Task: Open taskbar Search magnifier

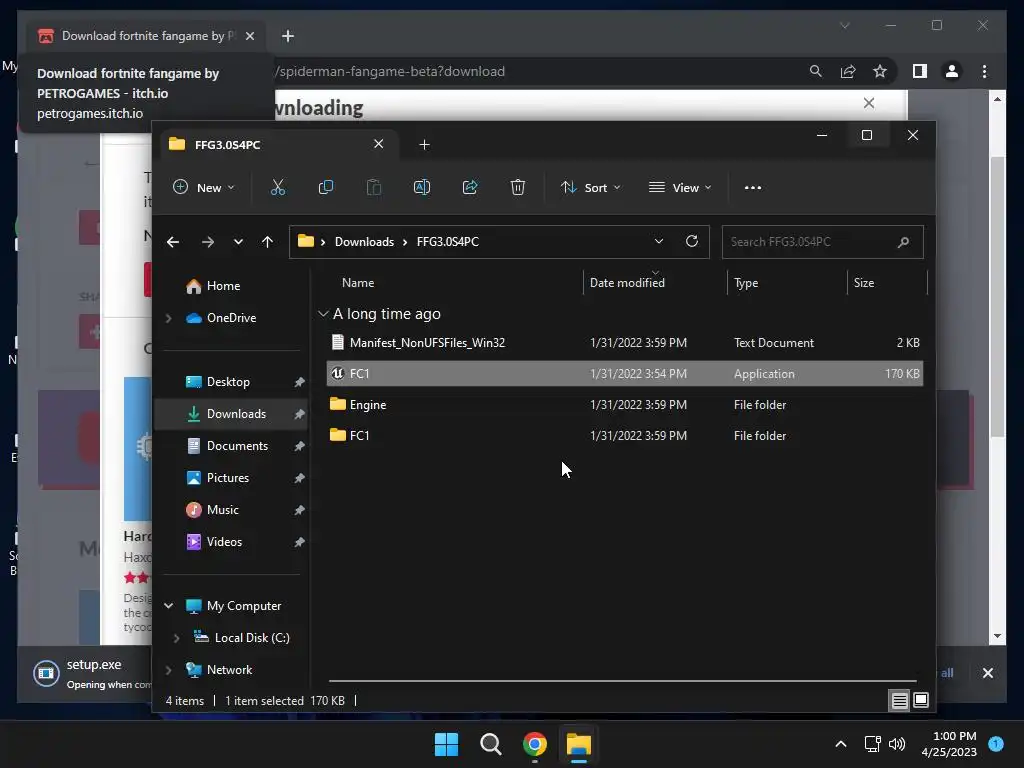Action: click(x=490, y=744)
